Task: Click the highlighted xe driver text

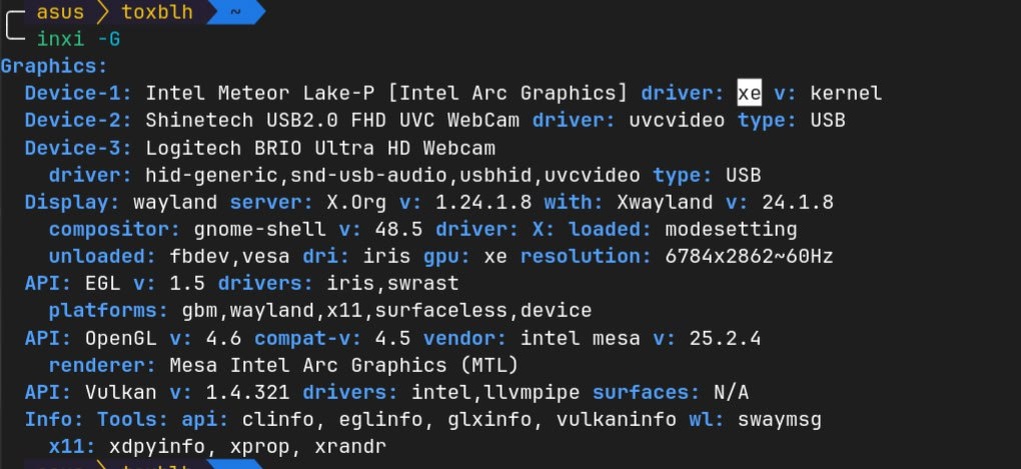Action: (749, 93)
